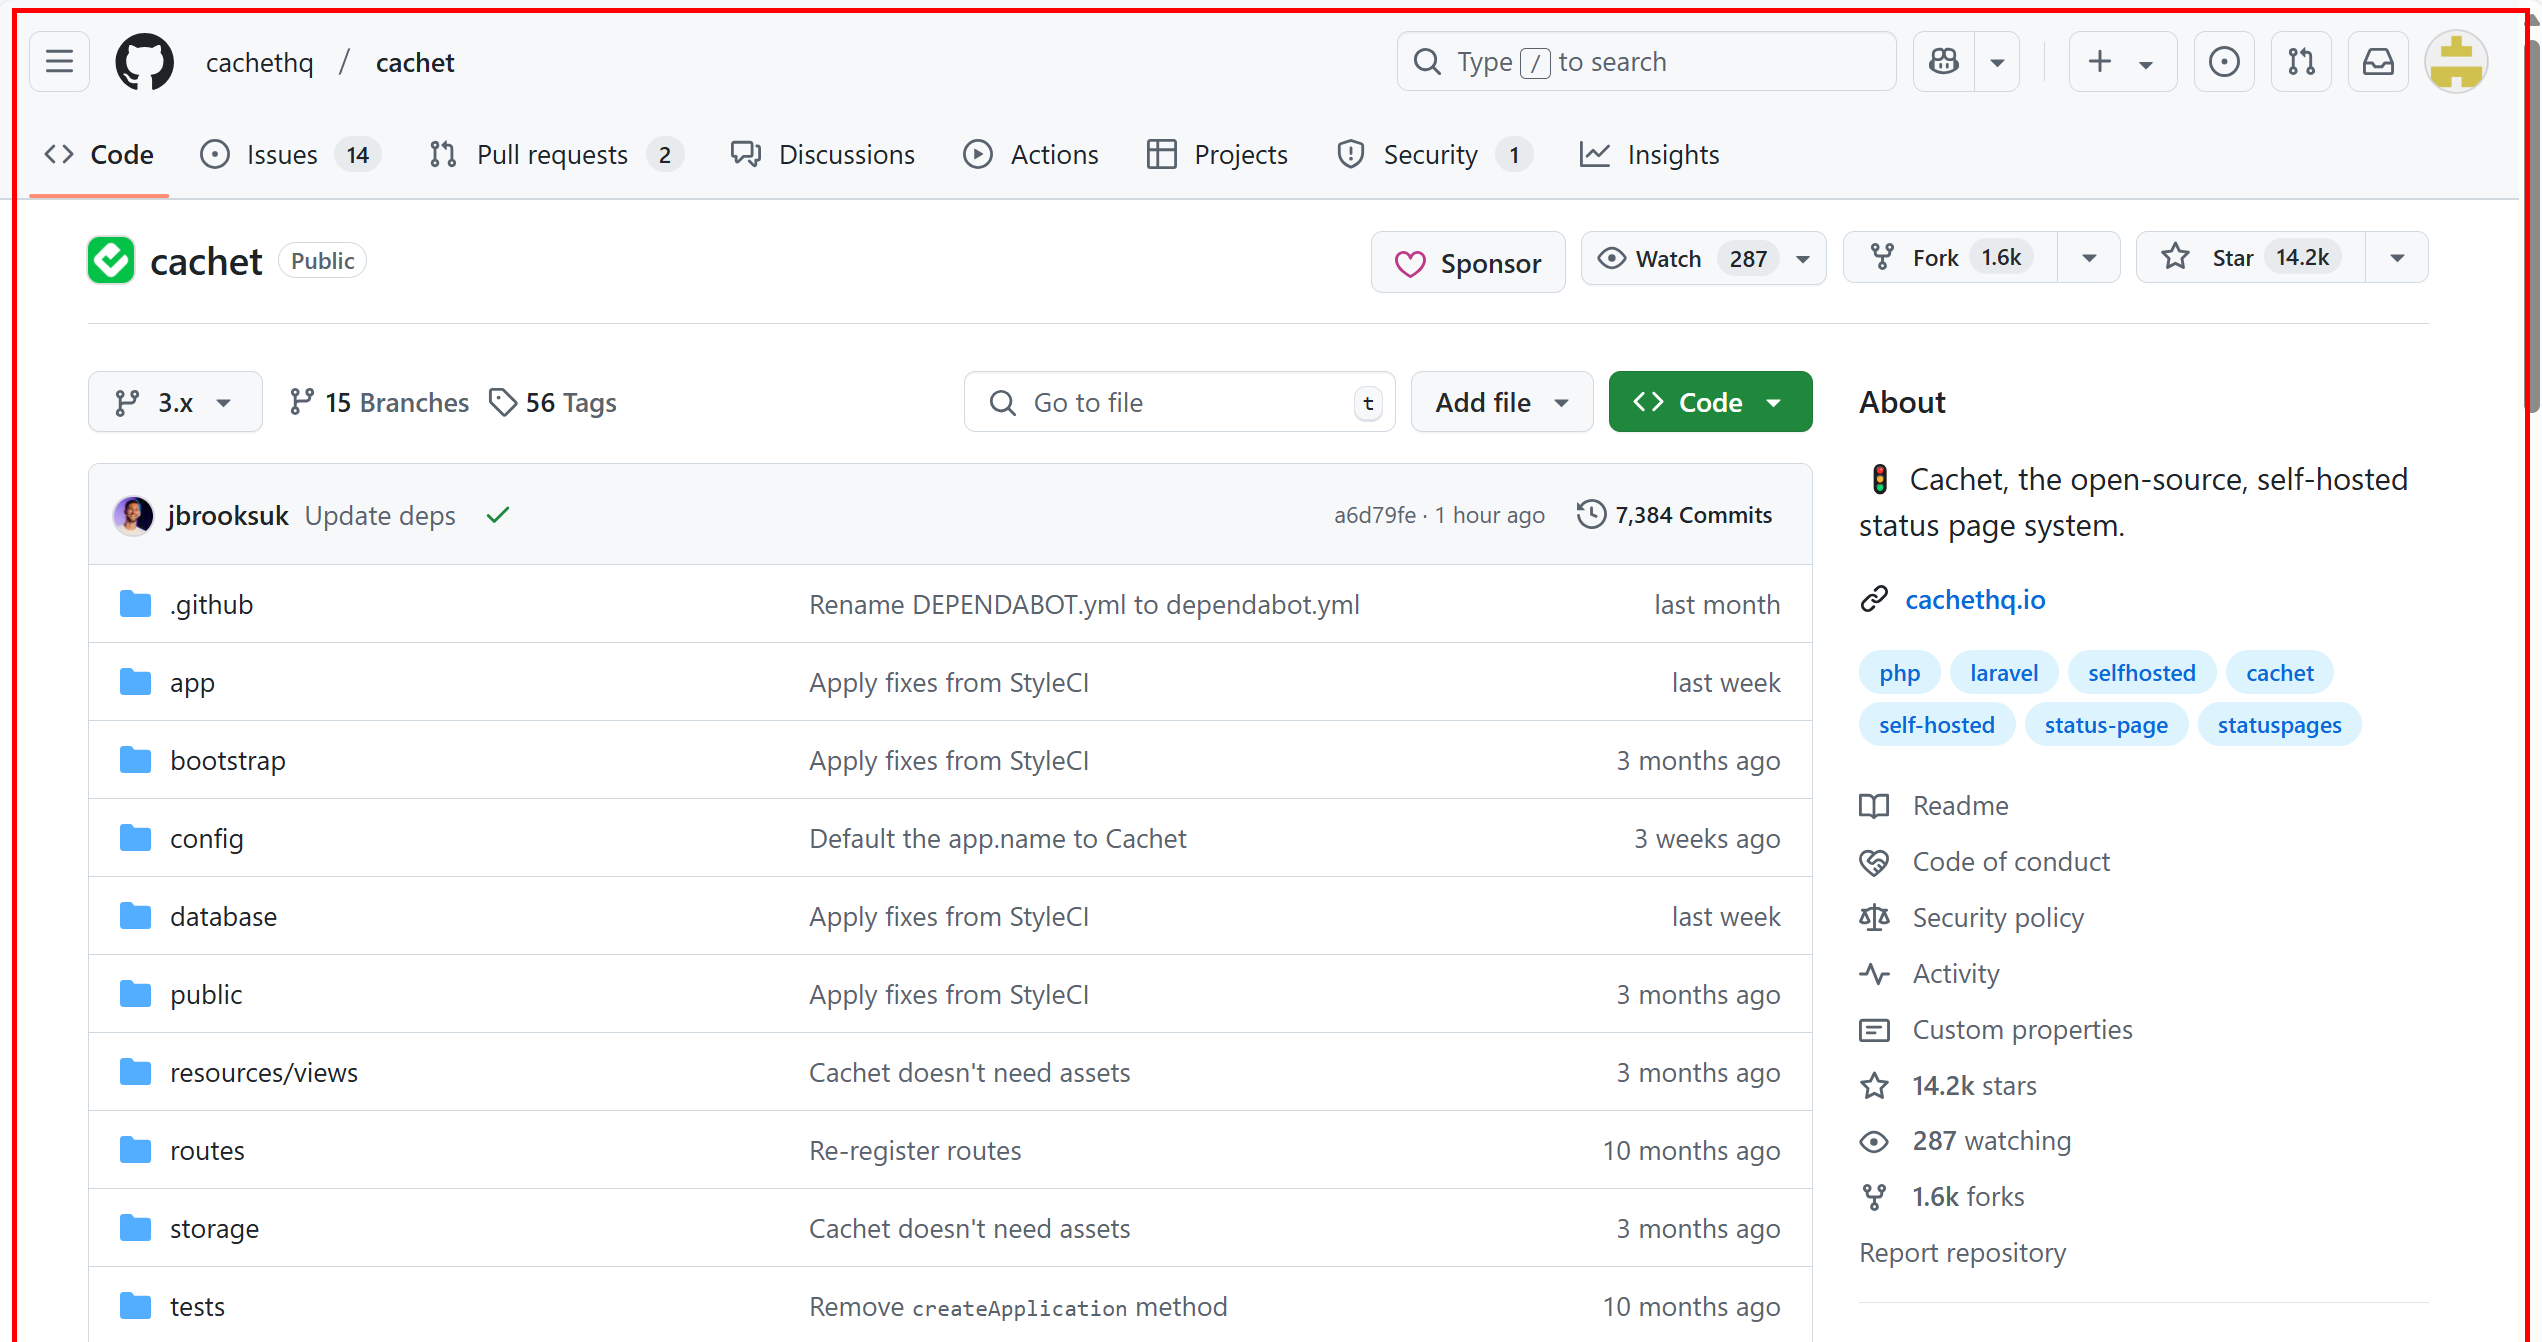Viewport: 2542px width, 1342px height.
Task: Open the Add file dropdown
Action: coord(1501,402)
